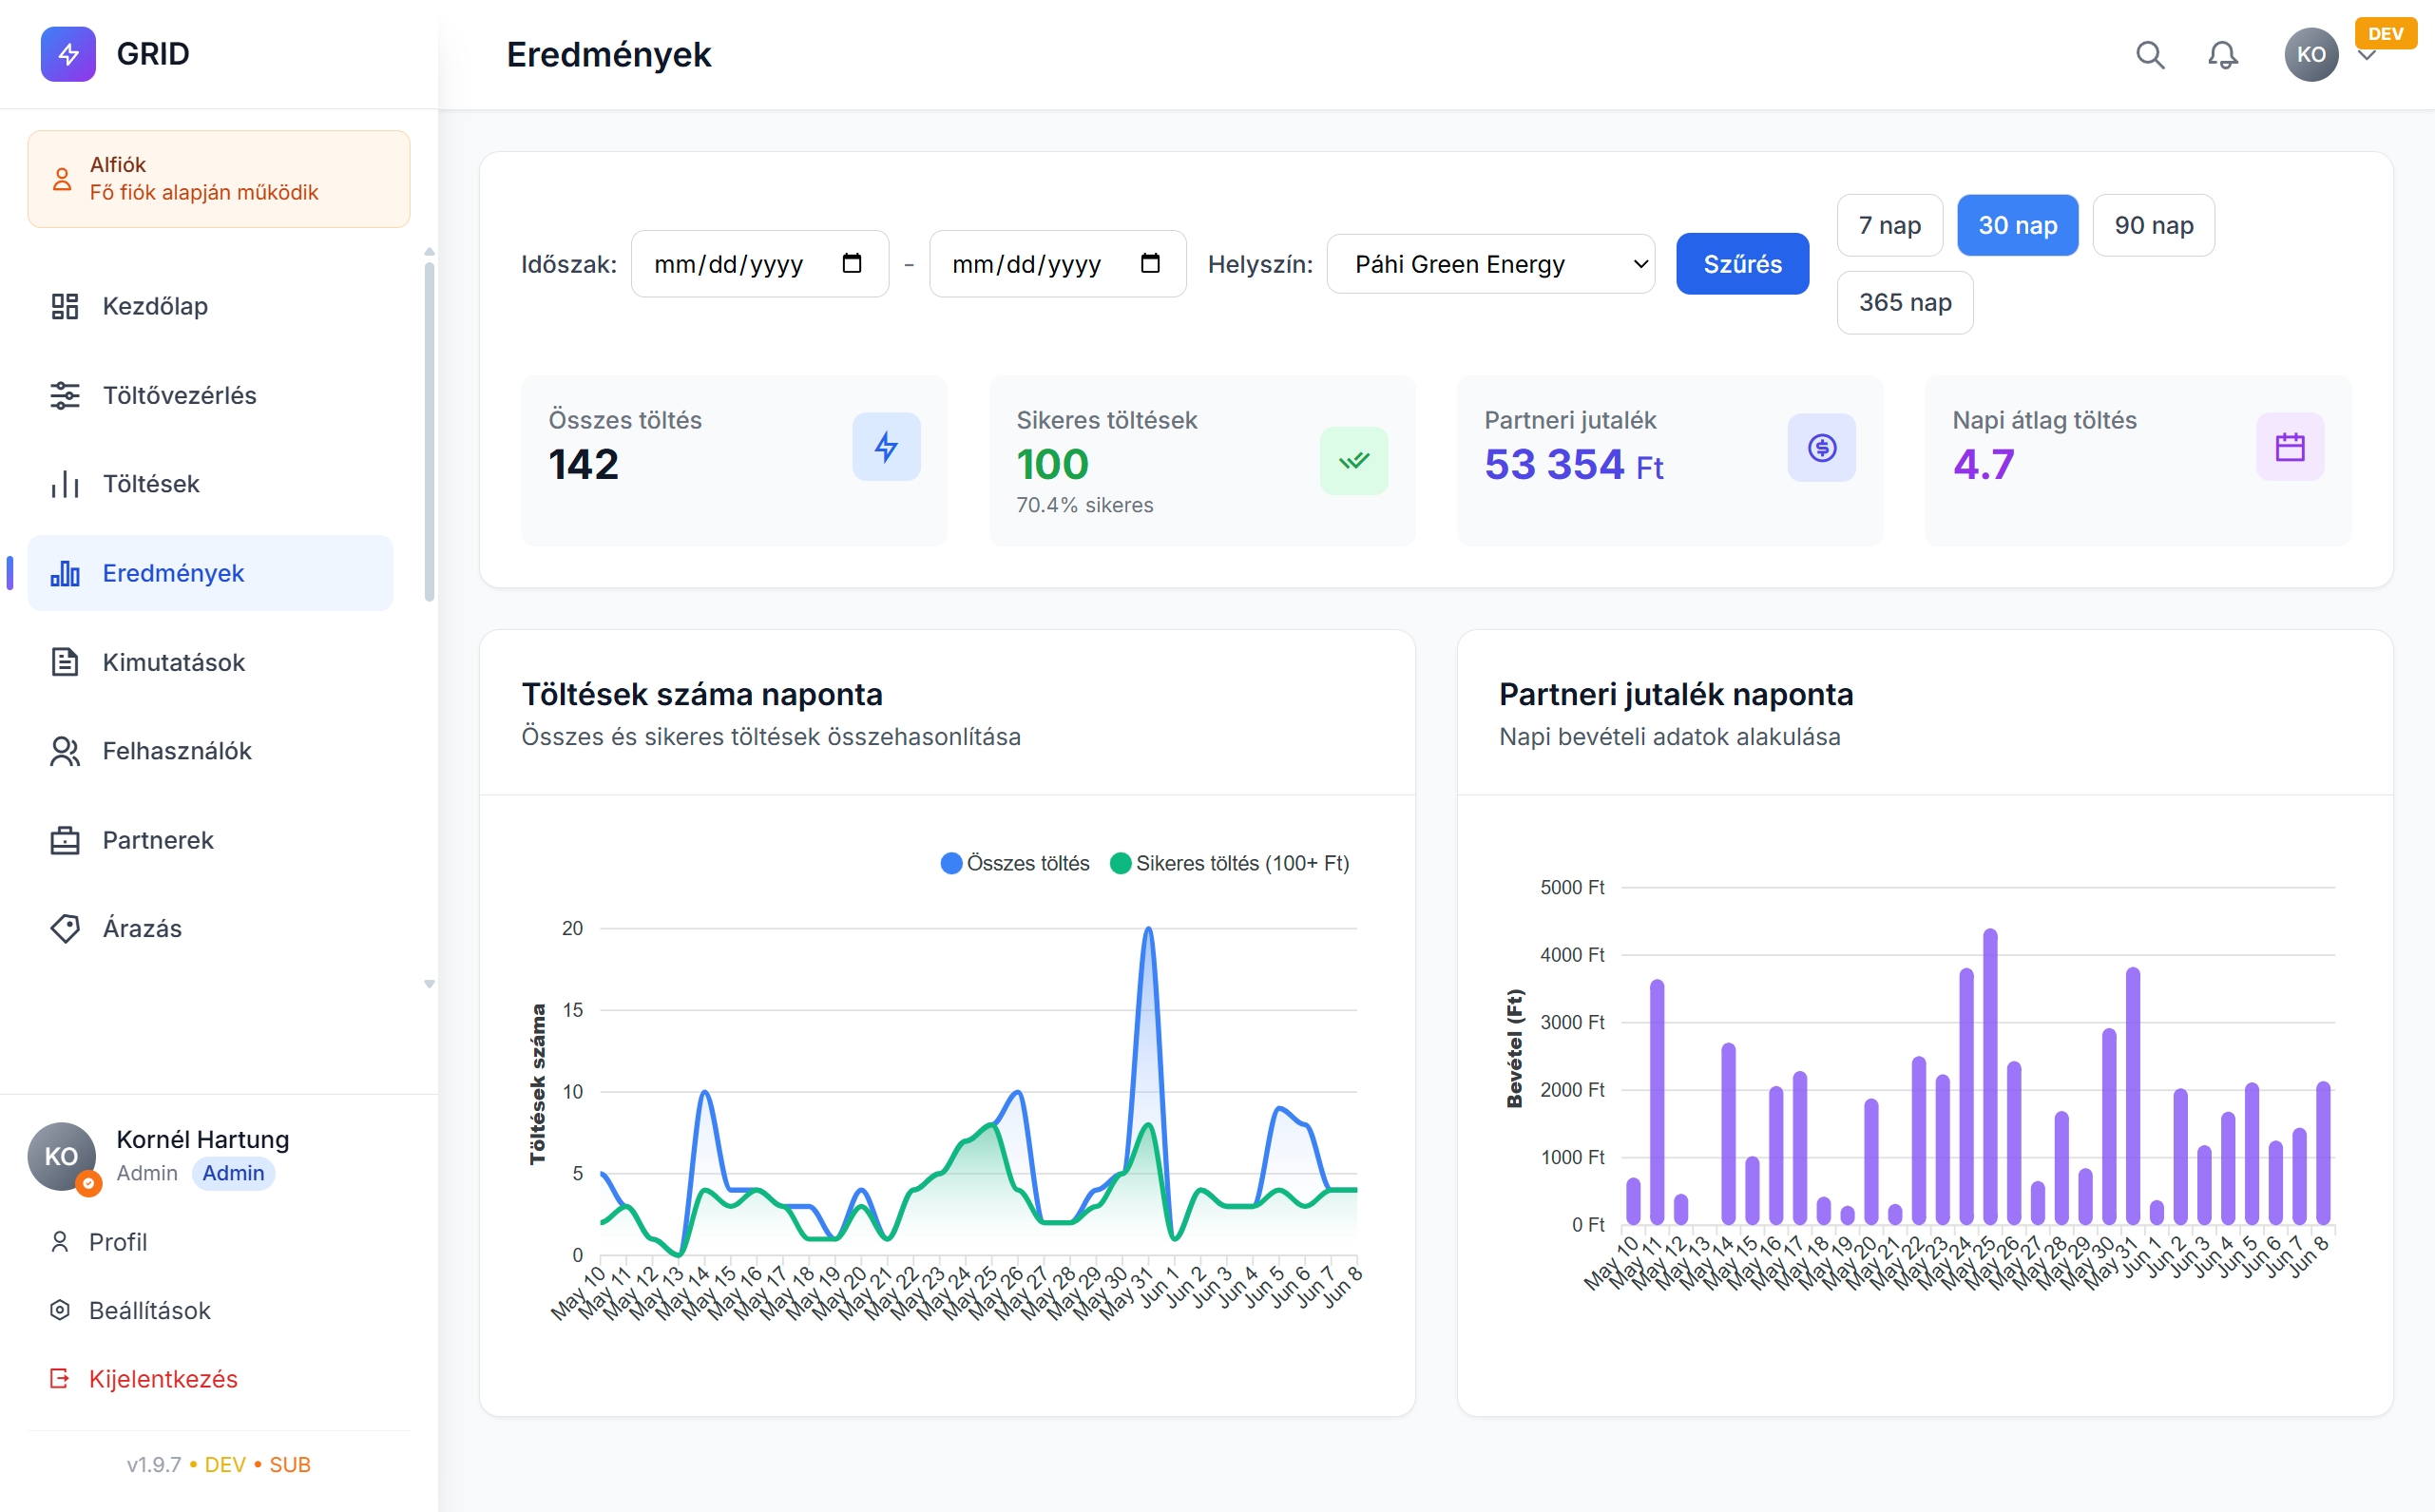
Task: Click the end date input field
Action: pos(1058,264)
